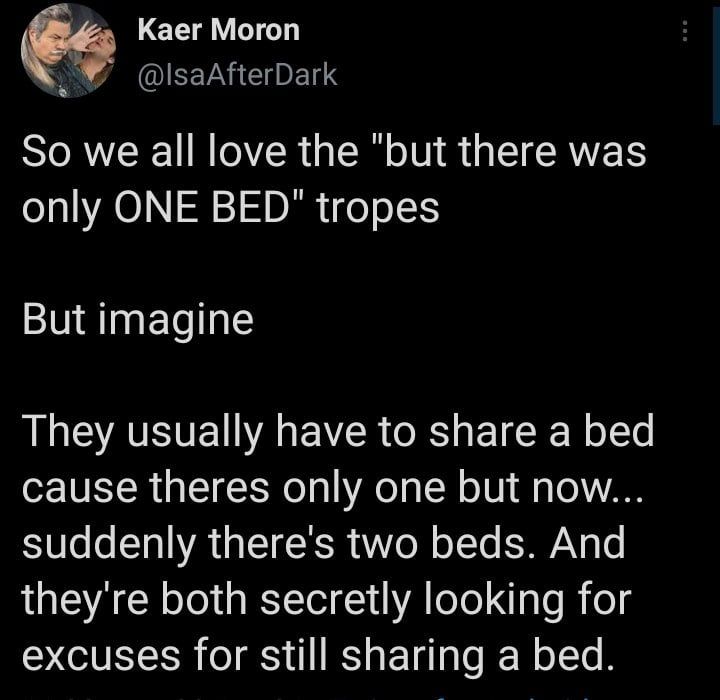Image resolution: width=720 pixels, height=700 pixels.
Task: Open the @IsaAfterDark handle
Action: (x=237, y=75)
